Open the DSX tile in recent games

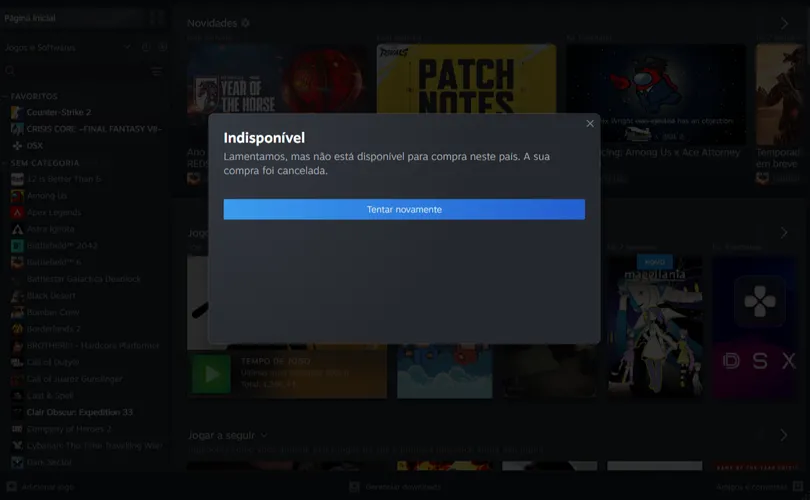756,325
